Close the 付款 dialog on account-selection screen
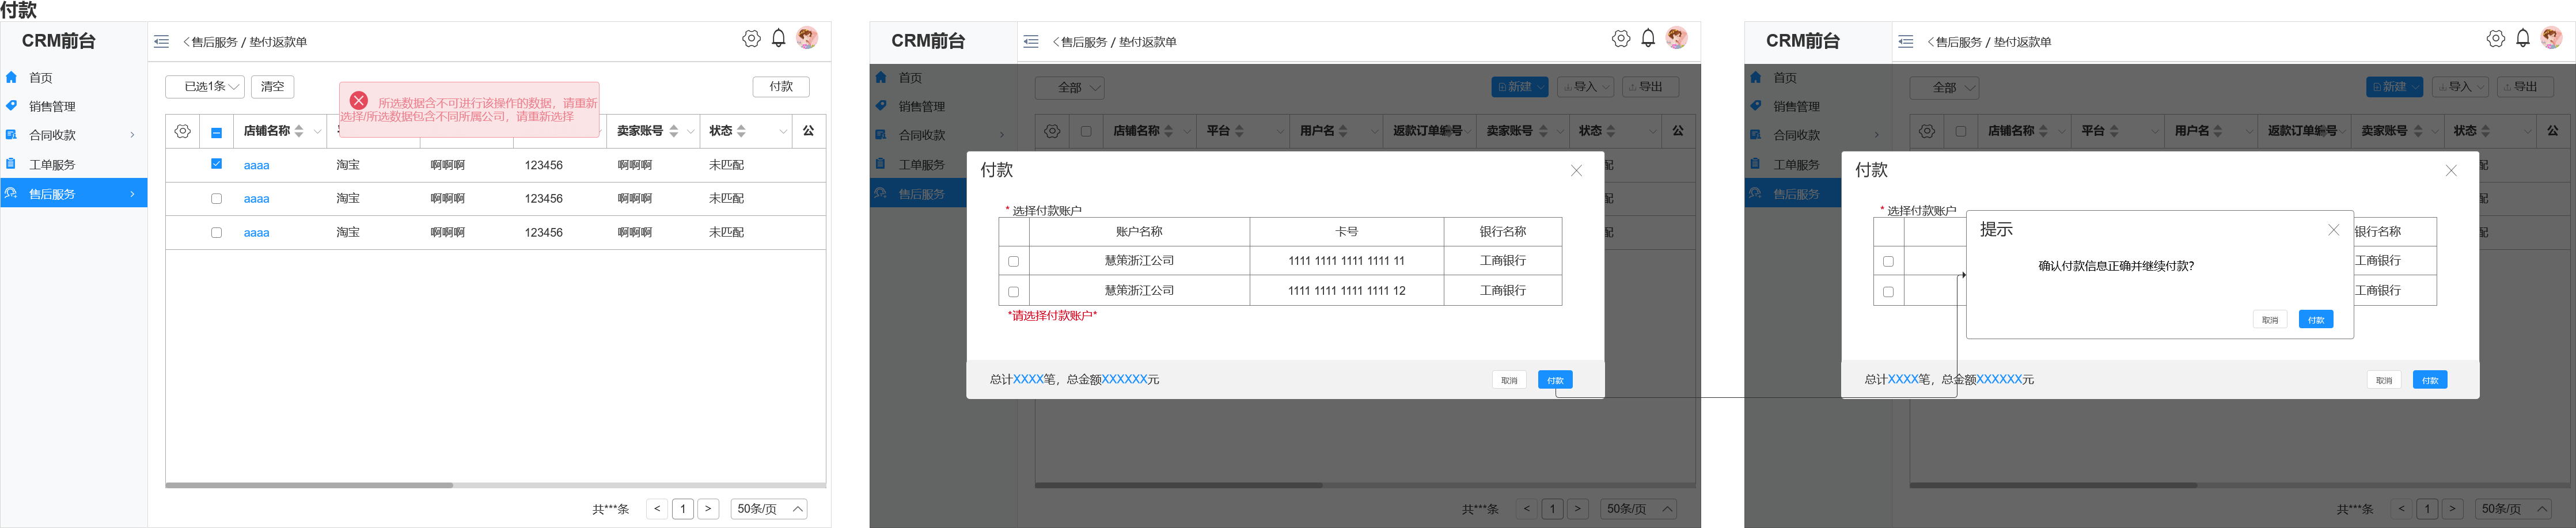 (1576, 171)
